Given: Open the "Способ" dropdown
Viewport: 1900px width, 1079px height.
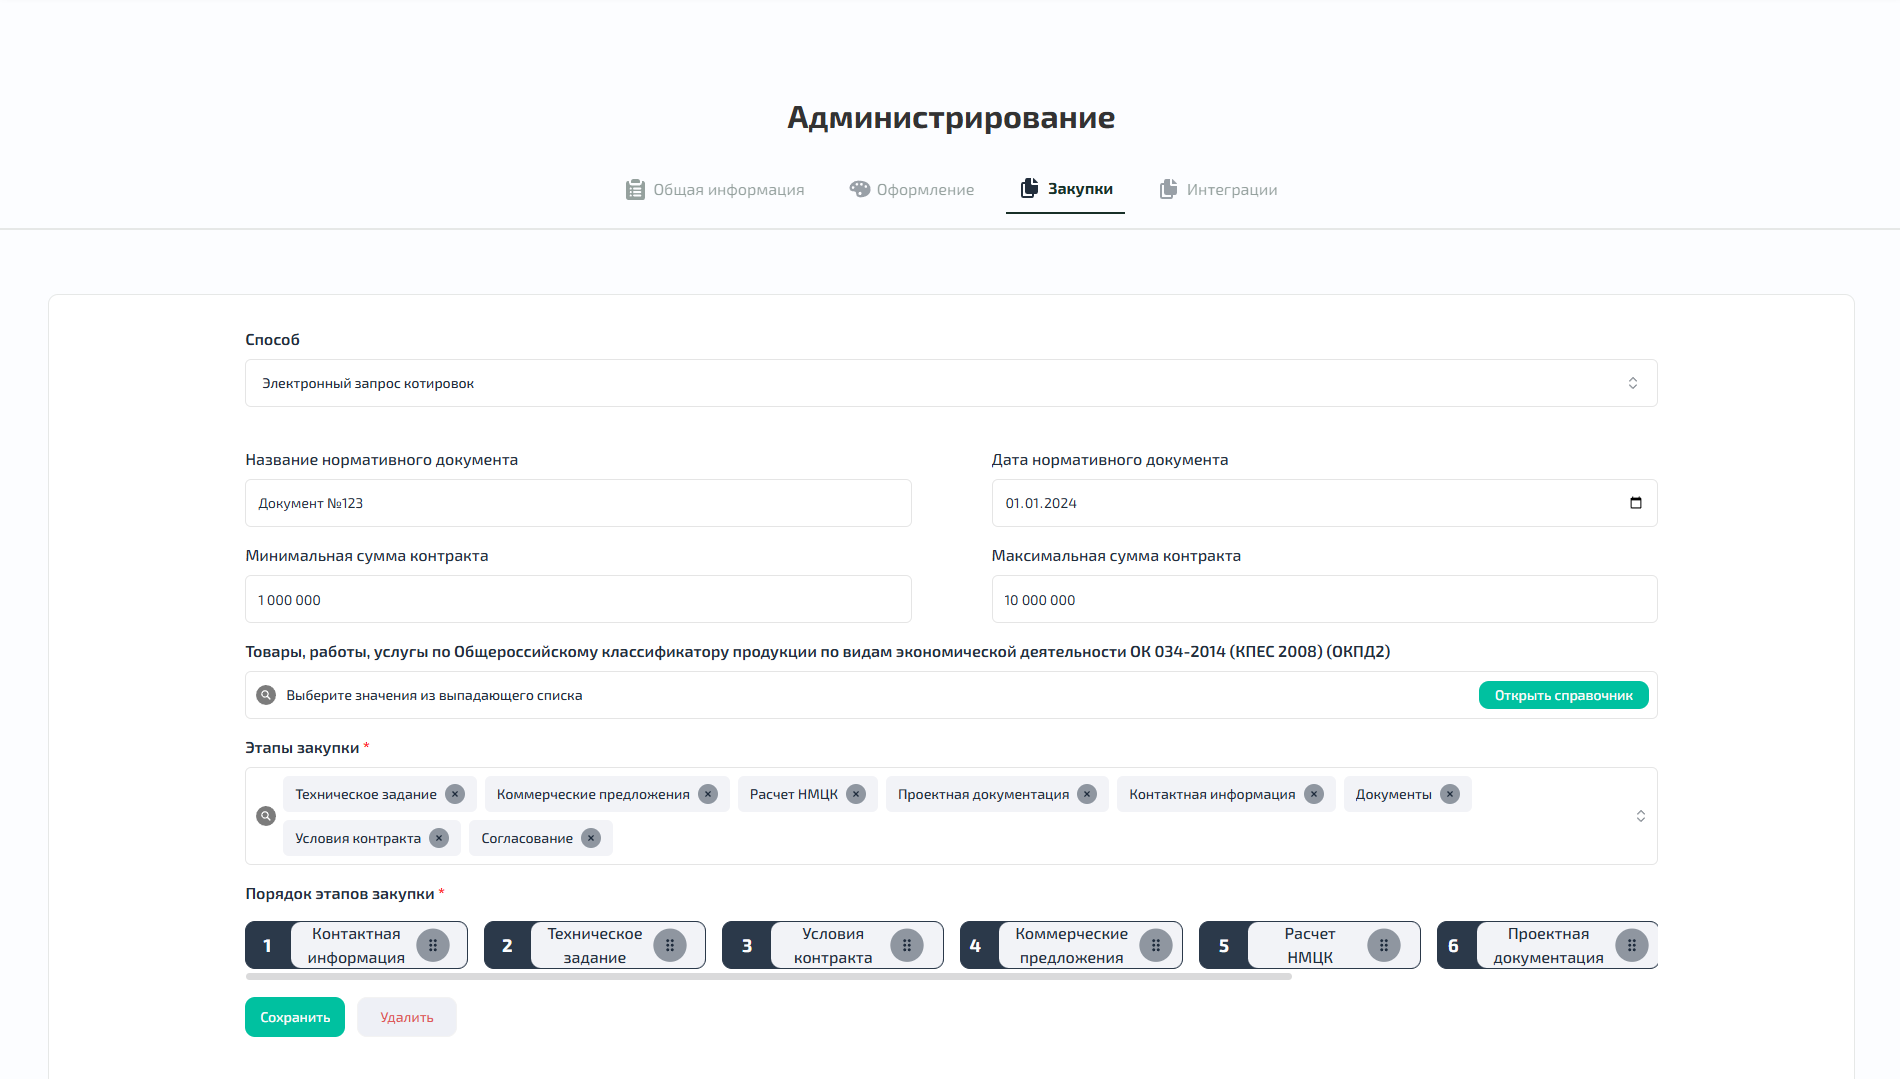Looking at the screenshot, I should click(x=1634, y=383).
